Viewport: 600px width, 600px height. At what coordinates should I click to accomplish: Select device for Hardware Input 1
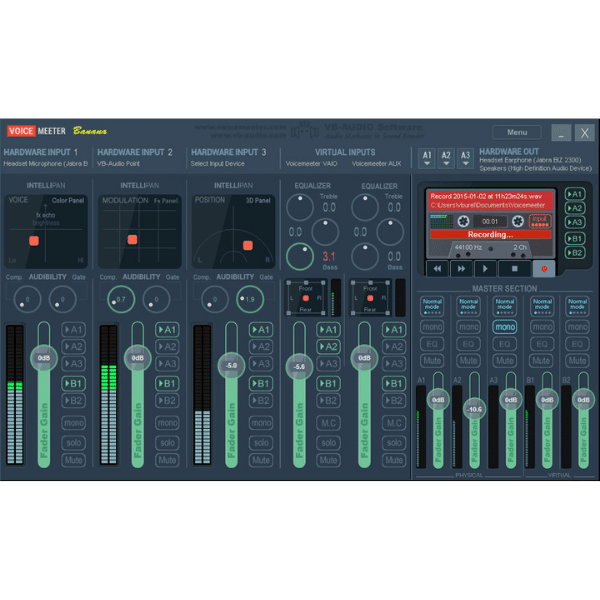tap(45, 164)
